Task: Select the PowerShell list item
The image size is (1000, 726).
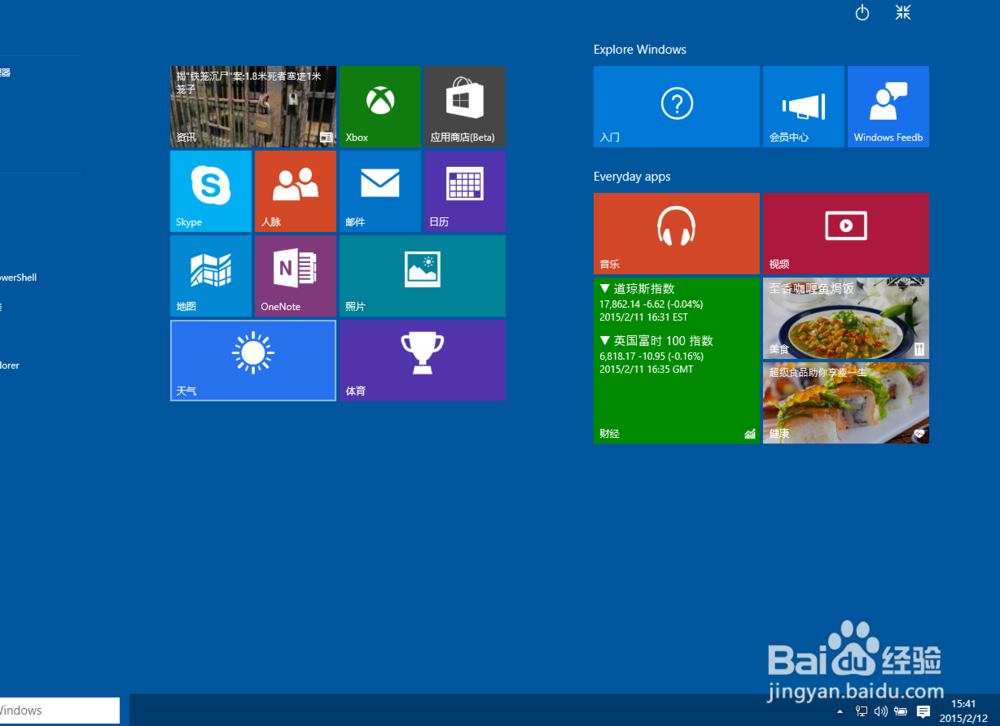Action: (18, 278)
